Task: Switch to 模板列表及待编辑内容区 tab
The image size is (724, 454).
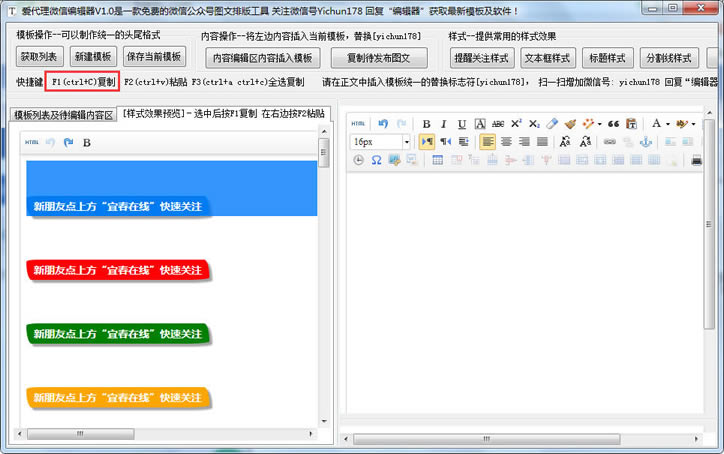Action: pyautogui.click(x=63, y=115)
